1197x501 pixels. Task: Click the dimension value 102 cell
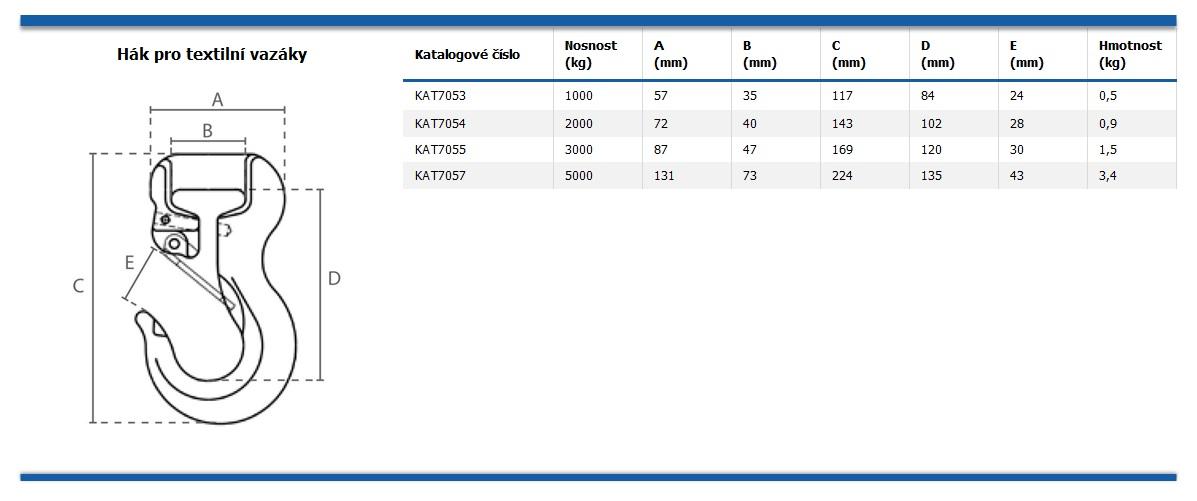pyautogui.click(x=932, y=124)
